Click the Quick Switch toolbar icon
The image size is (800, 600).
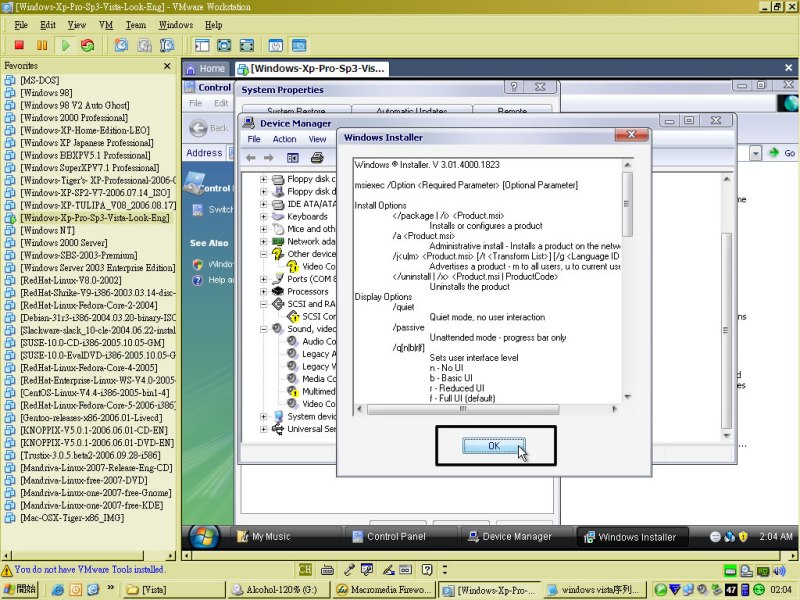247,45
